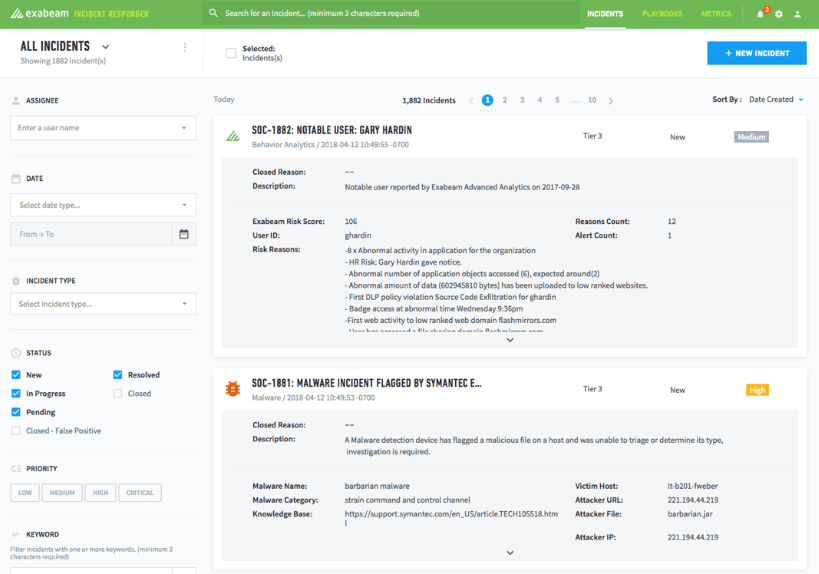Check the Closed status checkbox
Image resolution: width=819 pixels, height=574 pixels.
click(118, 393)
